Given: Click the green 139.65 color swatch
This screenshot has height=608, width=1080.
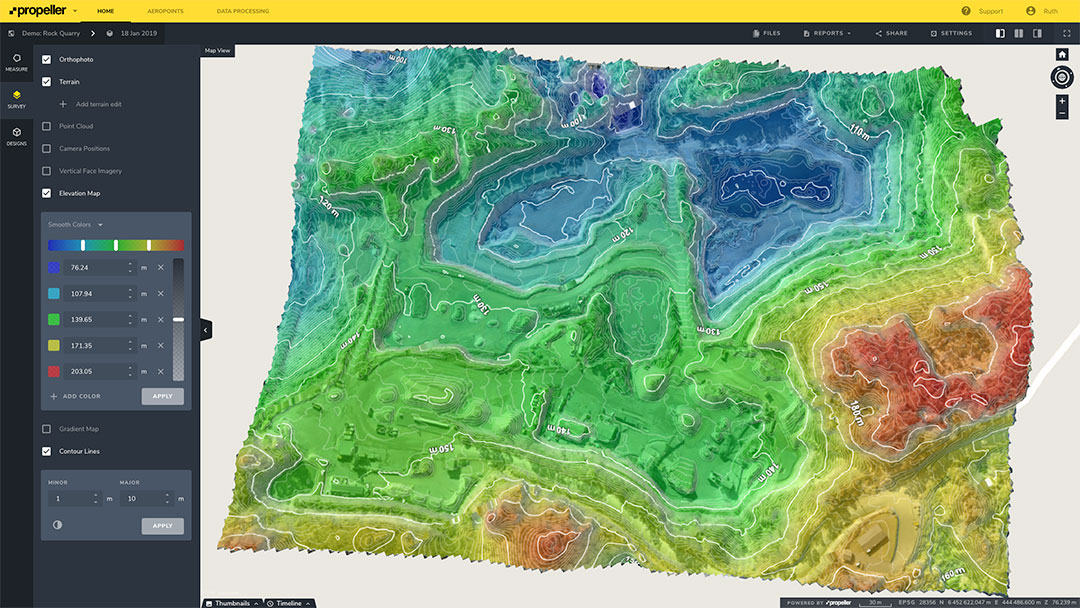Looking at the screenshot, I should tap(54, 319).
